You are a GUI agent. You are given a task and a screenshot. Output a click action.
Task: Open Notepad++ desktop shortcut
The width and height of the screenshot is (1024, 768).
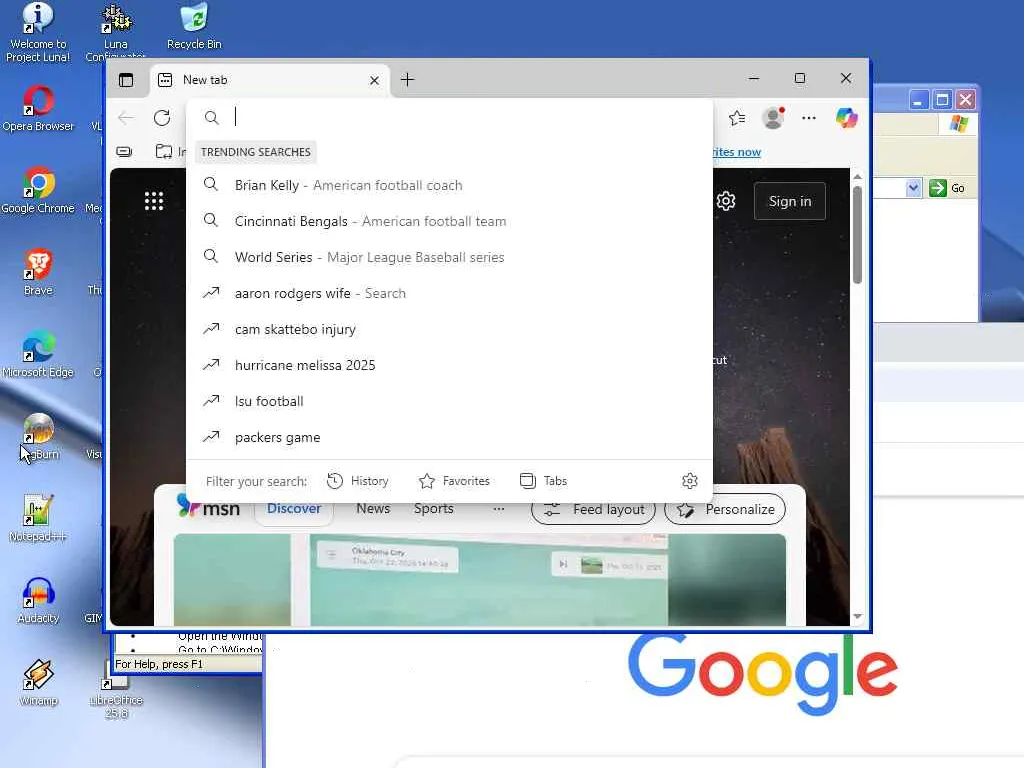coord(38,519)
